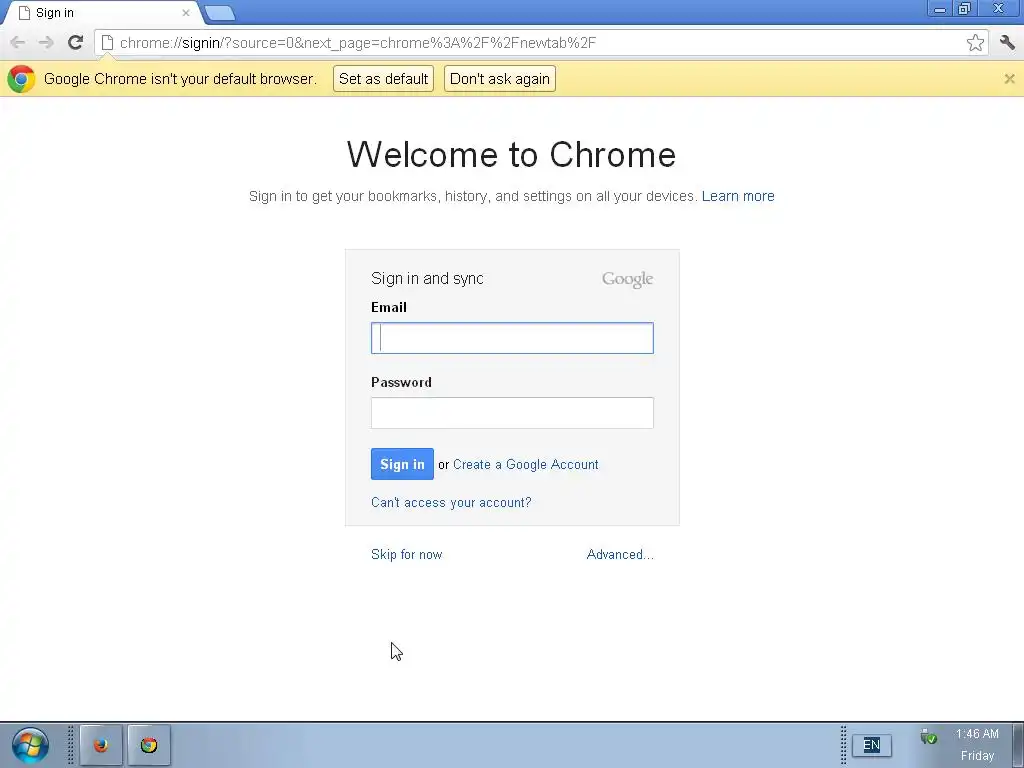This screenshot has width=1024, height=768.
Task: Dismiss the default browser infobar
Action: tap(1009, 79)
